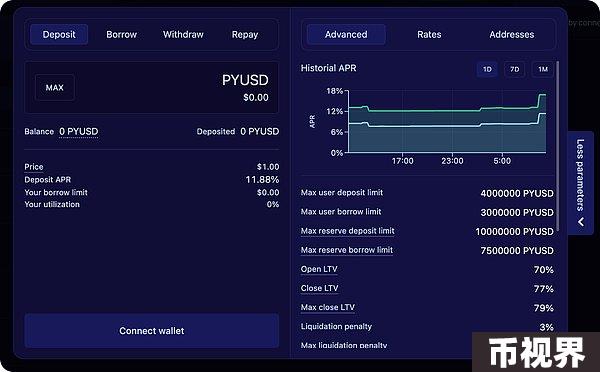Select the Advanced parameters tab

pyautogui.click(x=346, y=34)
